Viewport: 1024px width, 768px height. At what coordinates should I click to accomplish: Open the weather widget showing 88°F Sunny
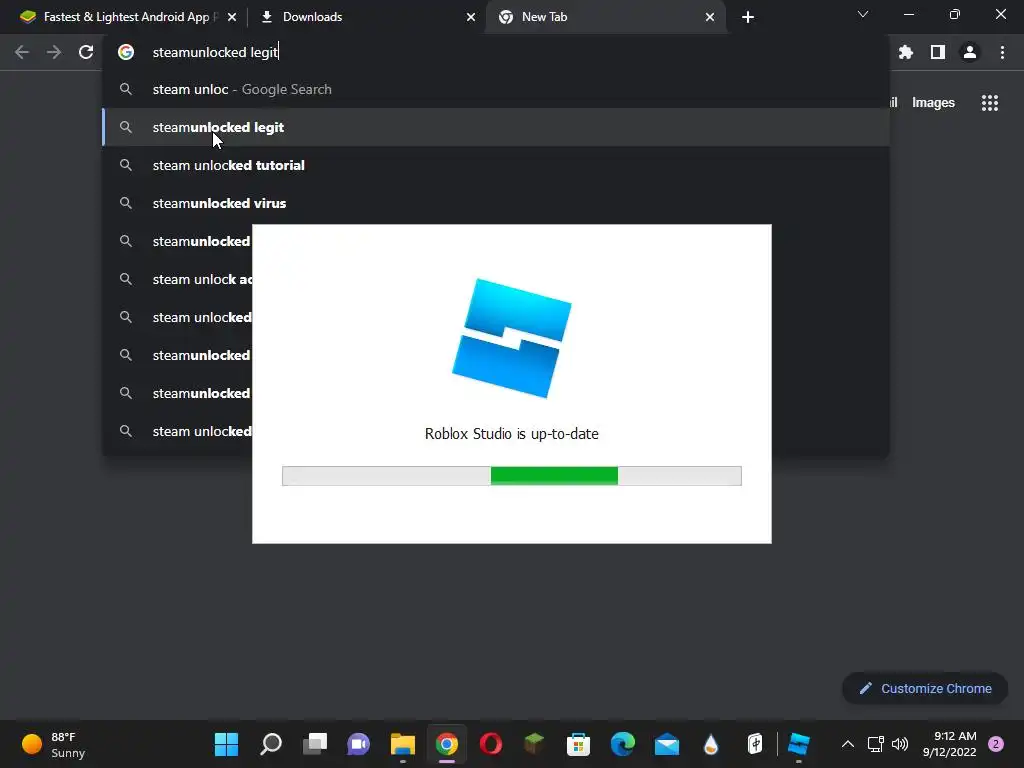[x=54, y=744]
